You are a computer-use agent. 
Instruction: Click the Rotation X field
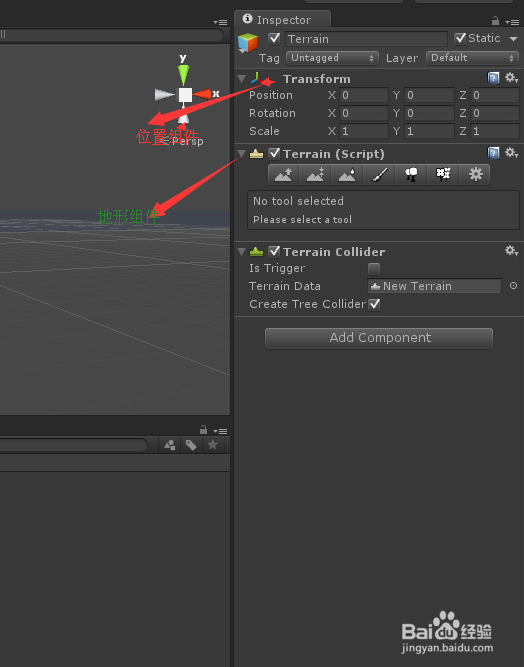pos(364,113)
